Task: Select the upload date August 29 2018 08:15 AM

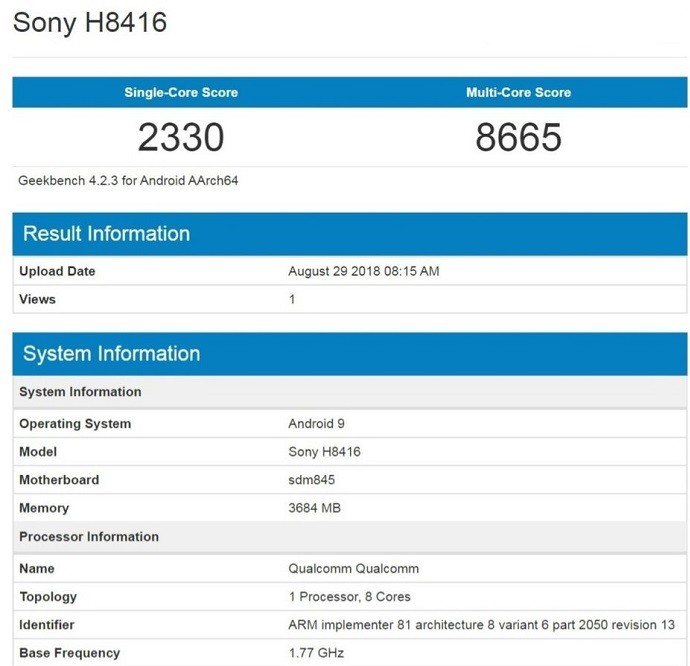Action: (x=363, y=271)
